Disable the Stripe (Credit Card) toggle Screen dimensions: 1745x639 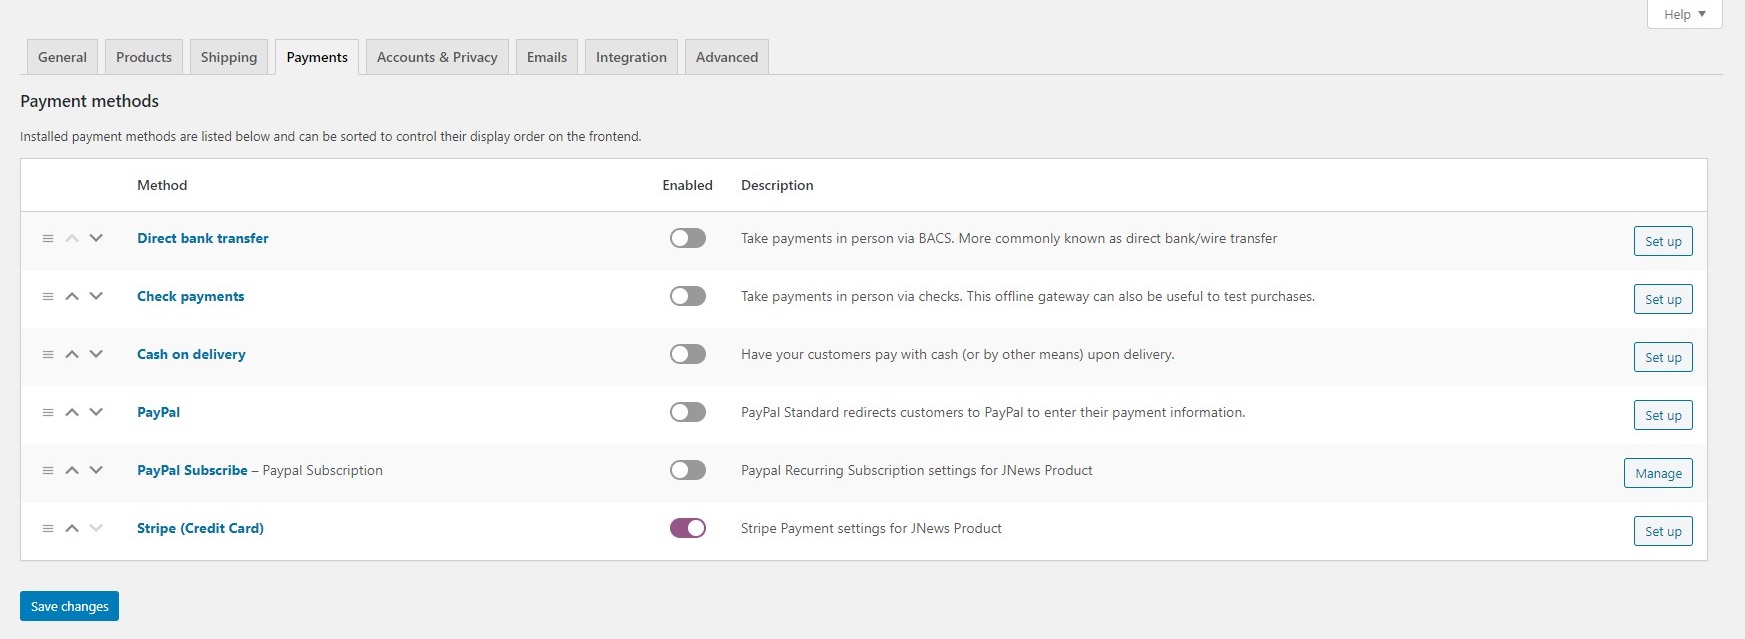click(x=687, y=528)
